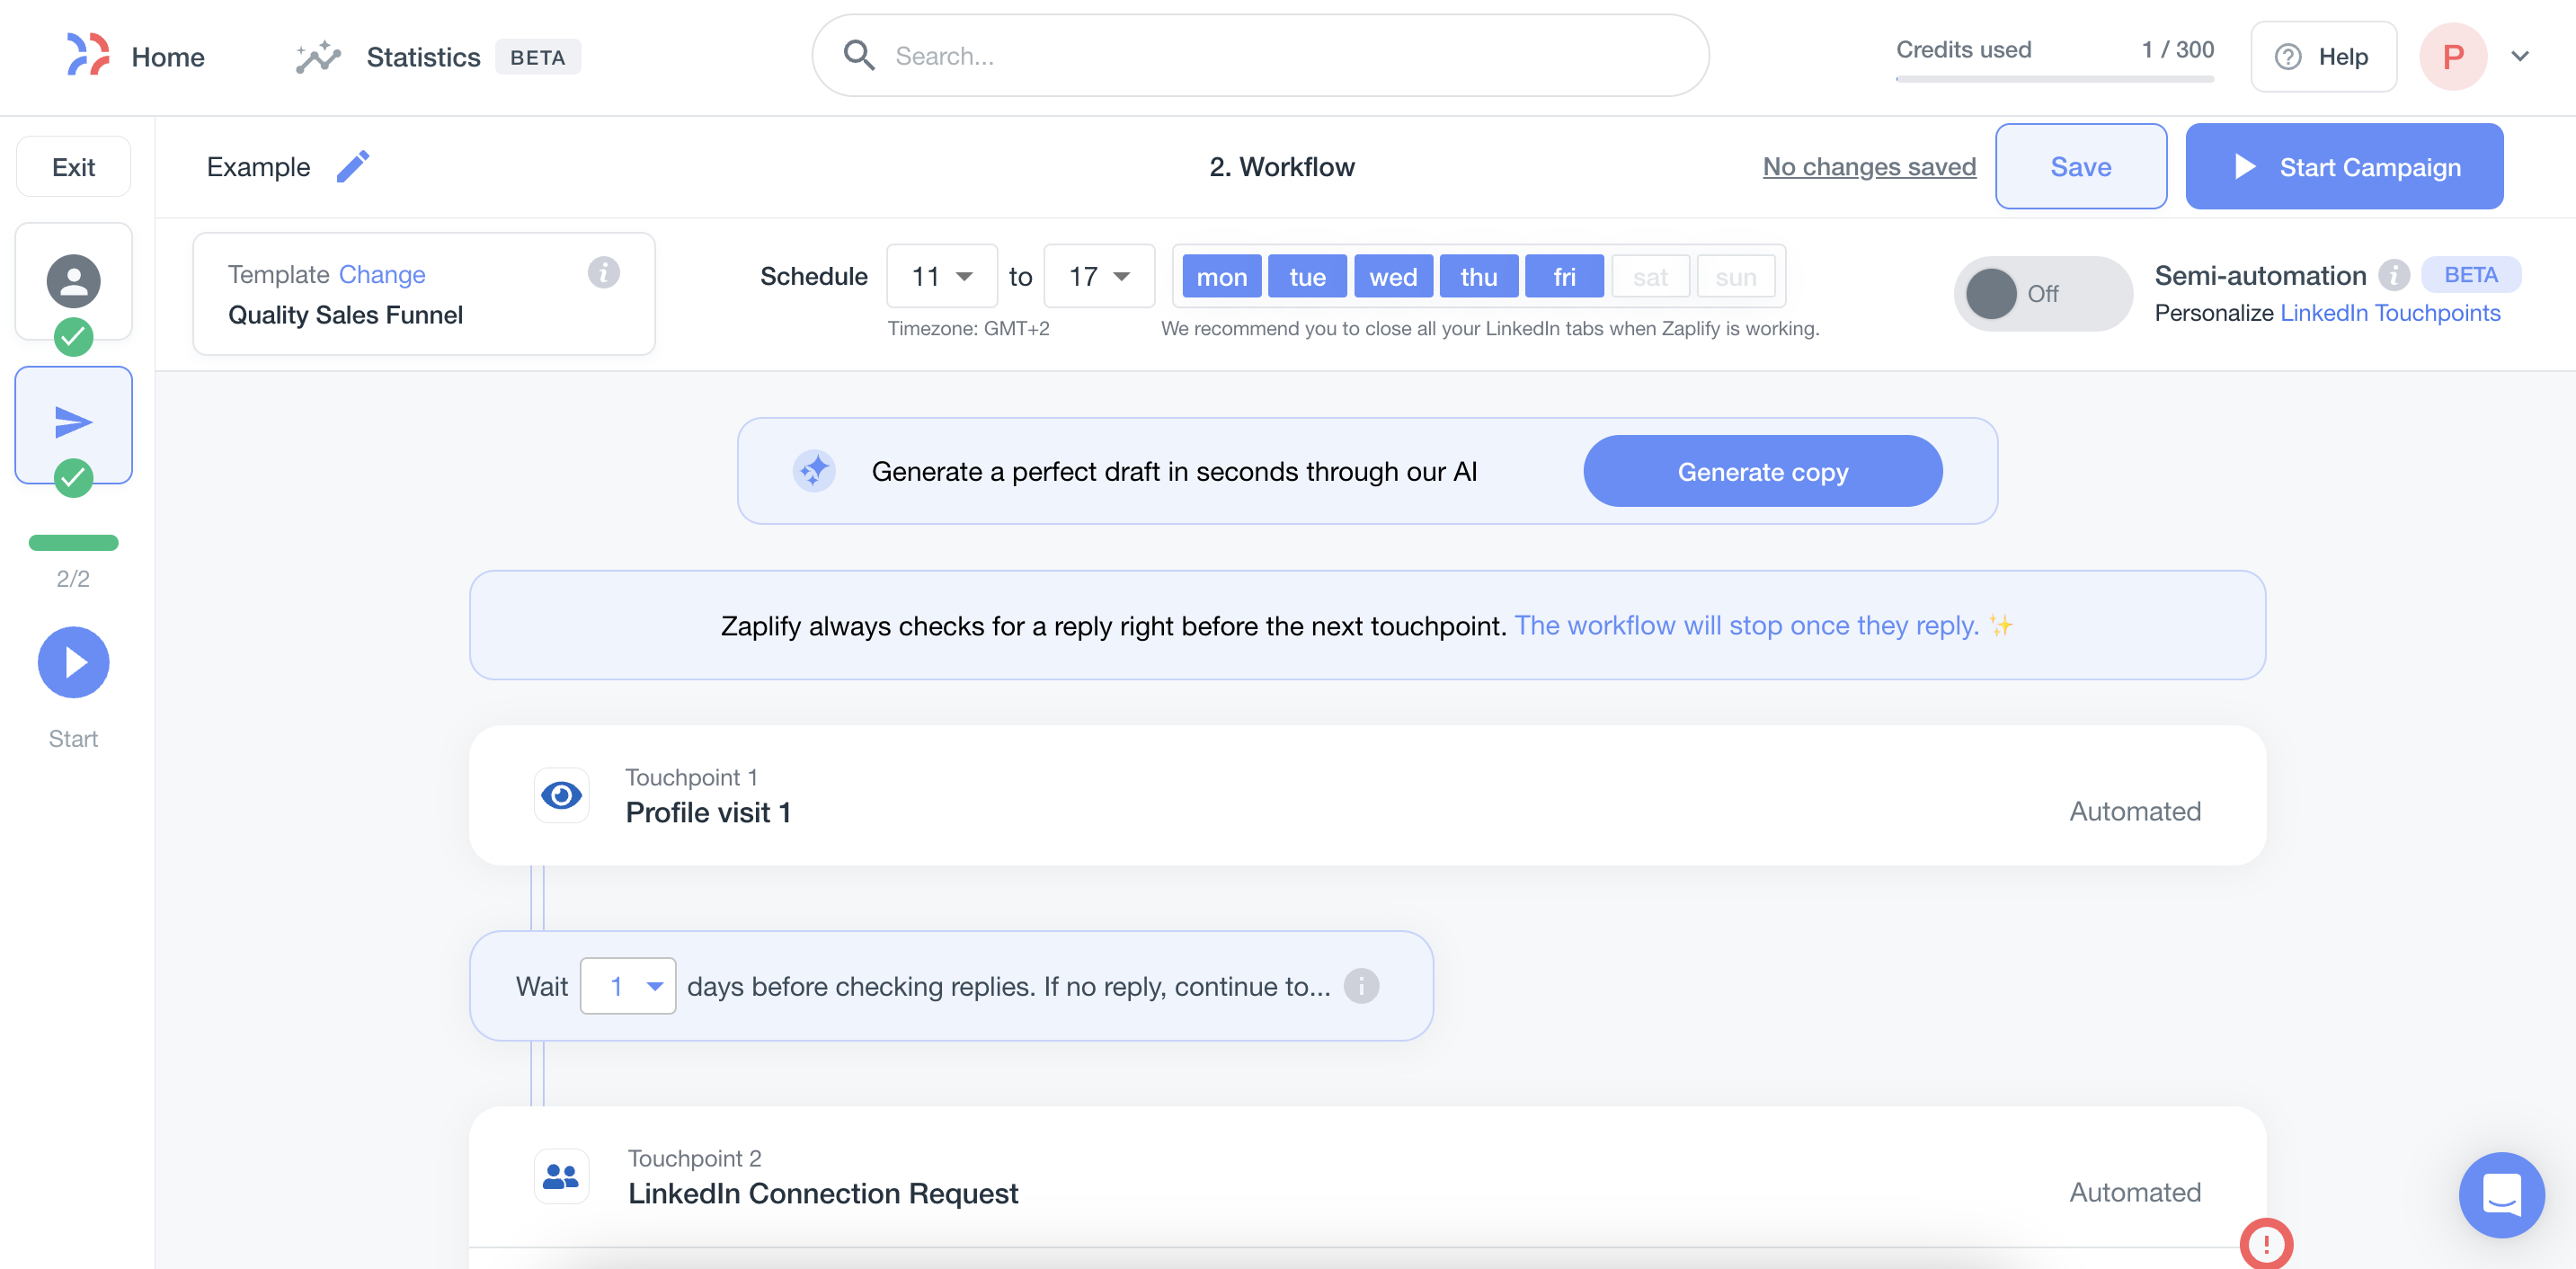Open the schedule start hour dropdown

(942, 276)
